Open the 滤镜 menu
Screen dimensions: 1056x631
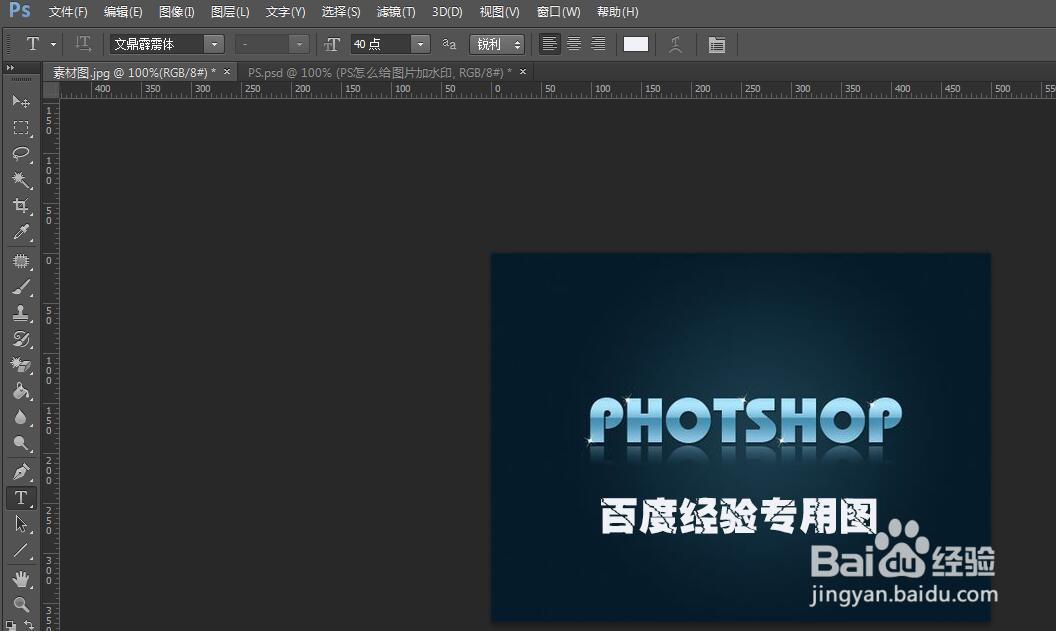pyautogui.click(x=395, y=12)
